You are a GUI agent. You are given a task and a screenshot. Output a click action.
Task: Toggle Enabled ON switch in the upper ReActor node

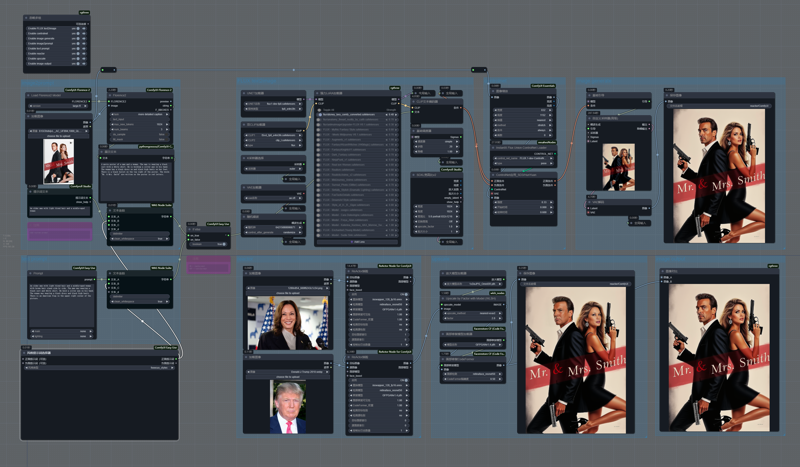tap(379, 294)
